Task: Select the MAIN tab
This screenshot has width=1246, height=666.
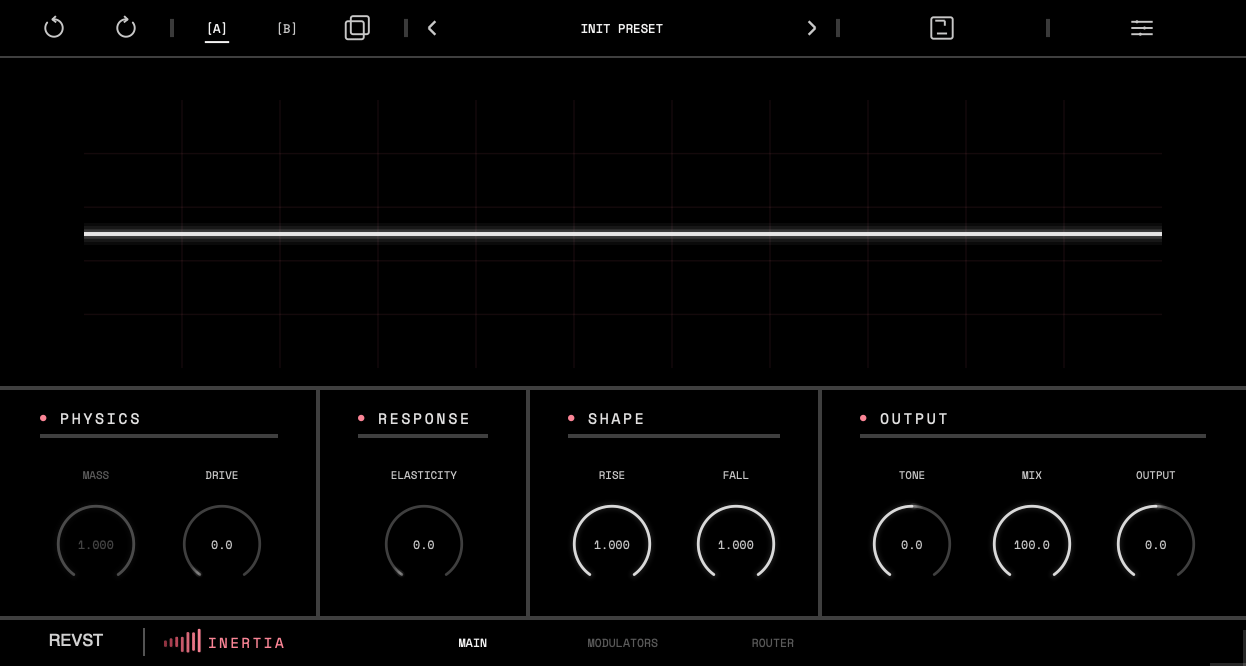Action: pyautogui.click(x=473, y=643)
